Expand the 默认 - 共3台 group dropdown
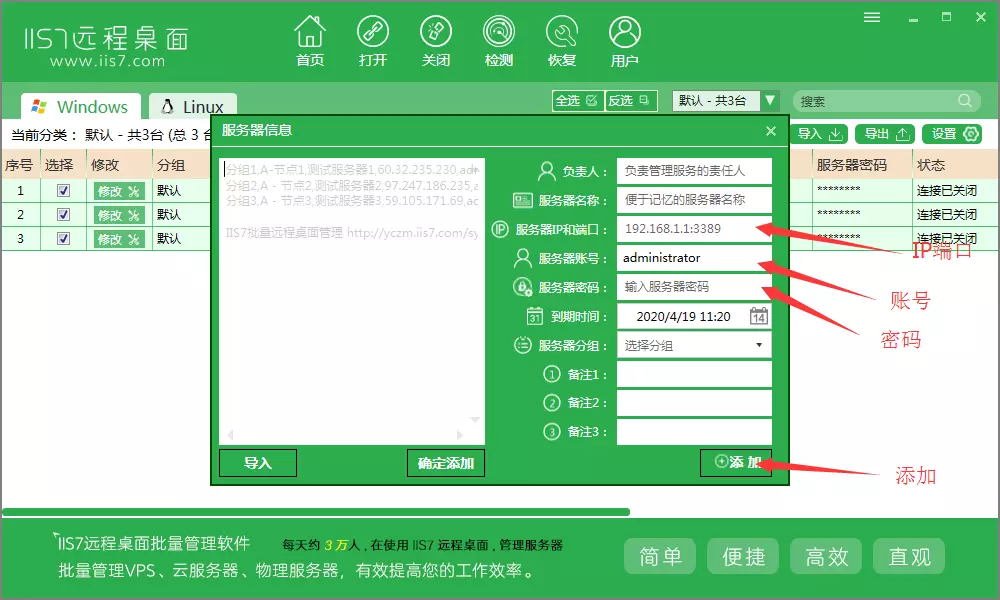The height and width of the screenshot is (600, 1000). pyautogui.click(x=770, y=101)
